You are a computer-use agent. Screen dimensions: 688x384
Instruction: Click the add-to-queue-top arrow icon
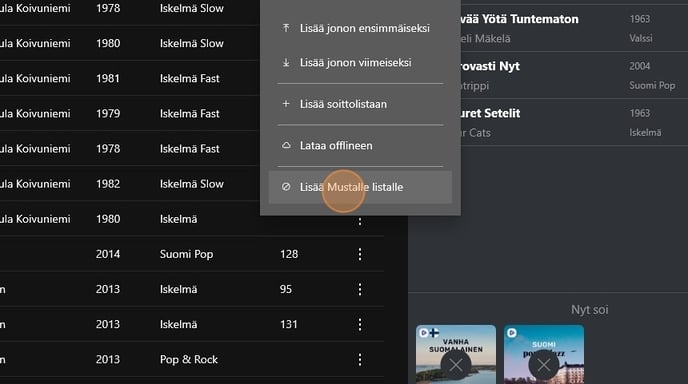(x=286, y=28)
